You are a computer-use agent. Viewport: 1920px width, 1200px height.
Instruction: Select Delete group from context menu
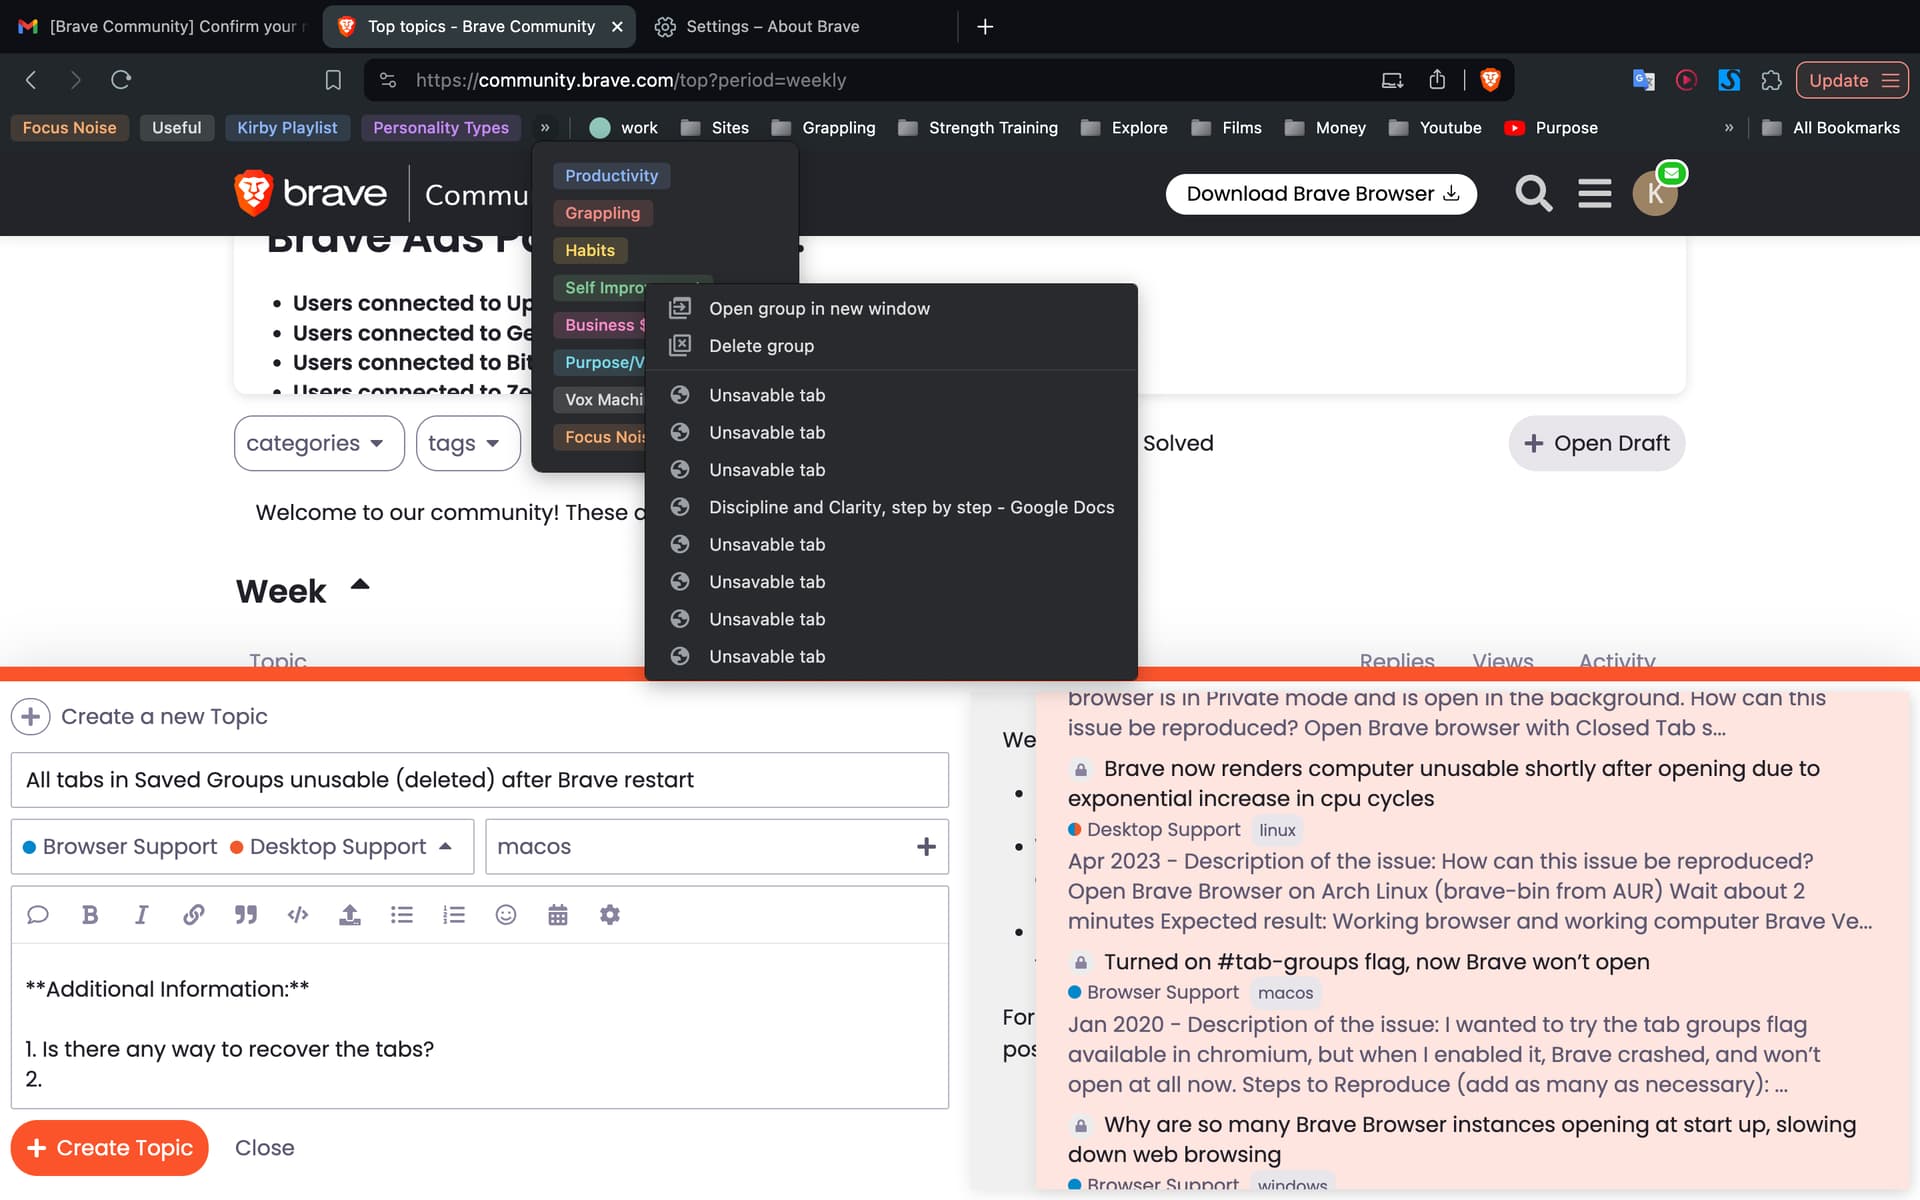tap(761, 346)
